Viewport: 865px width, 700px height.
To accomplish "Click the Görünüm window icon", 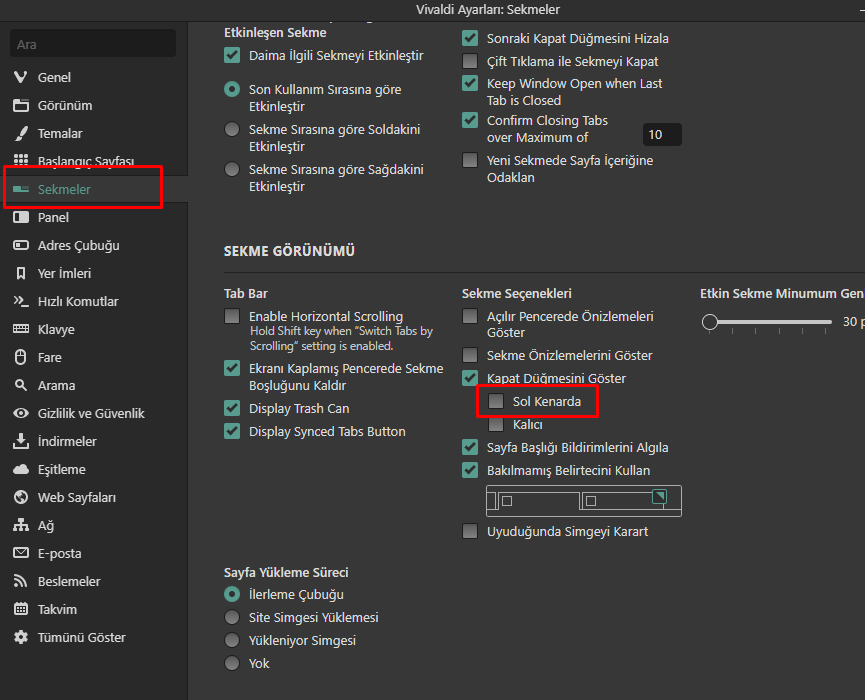I will pyautogui.click(x=21, y=105).
